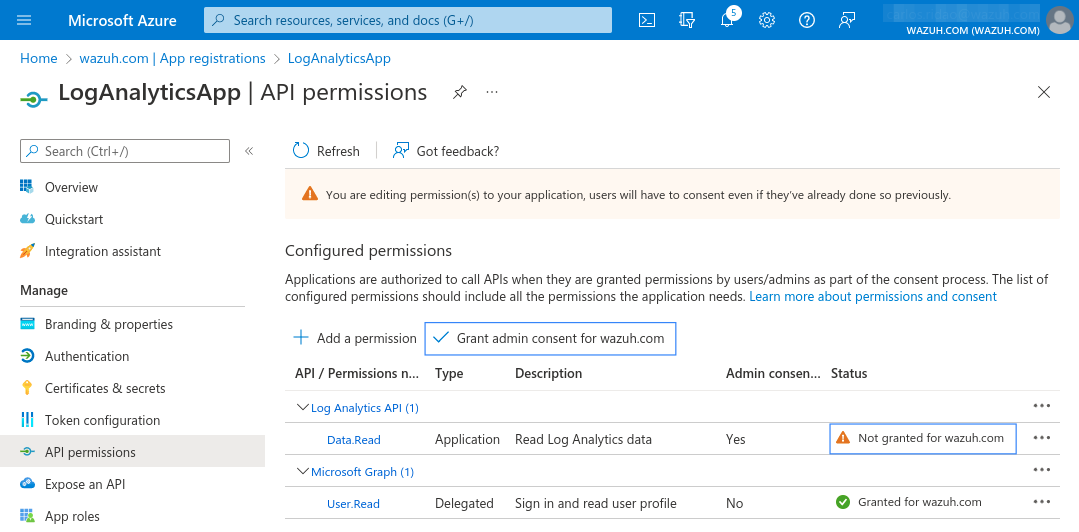This screenshot has width=1079, height=532.
Task: Collapse the Microsoft Graph group
Action: pos(302,471)
